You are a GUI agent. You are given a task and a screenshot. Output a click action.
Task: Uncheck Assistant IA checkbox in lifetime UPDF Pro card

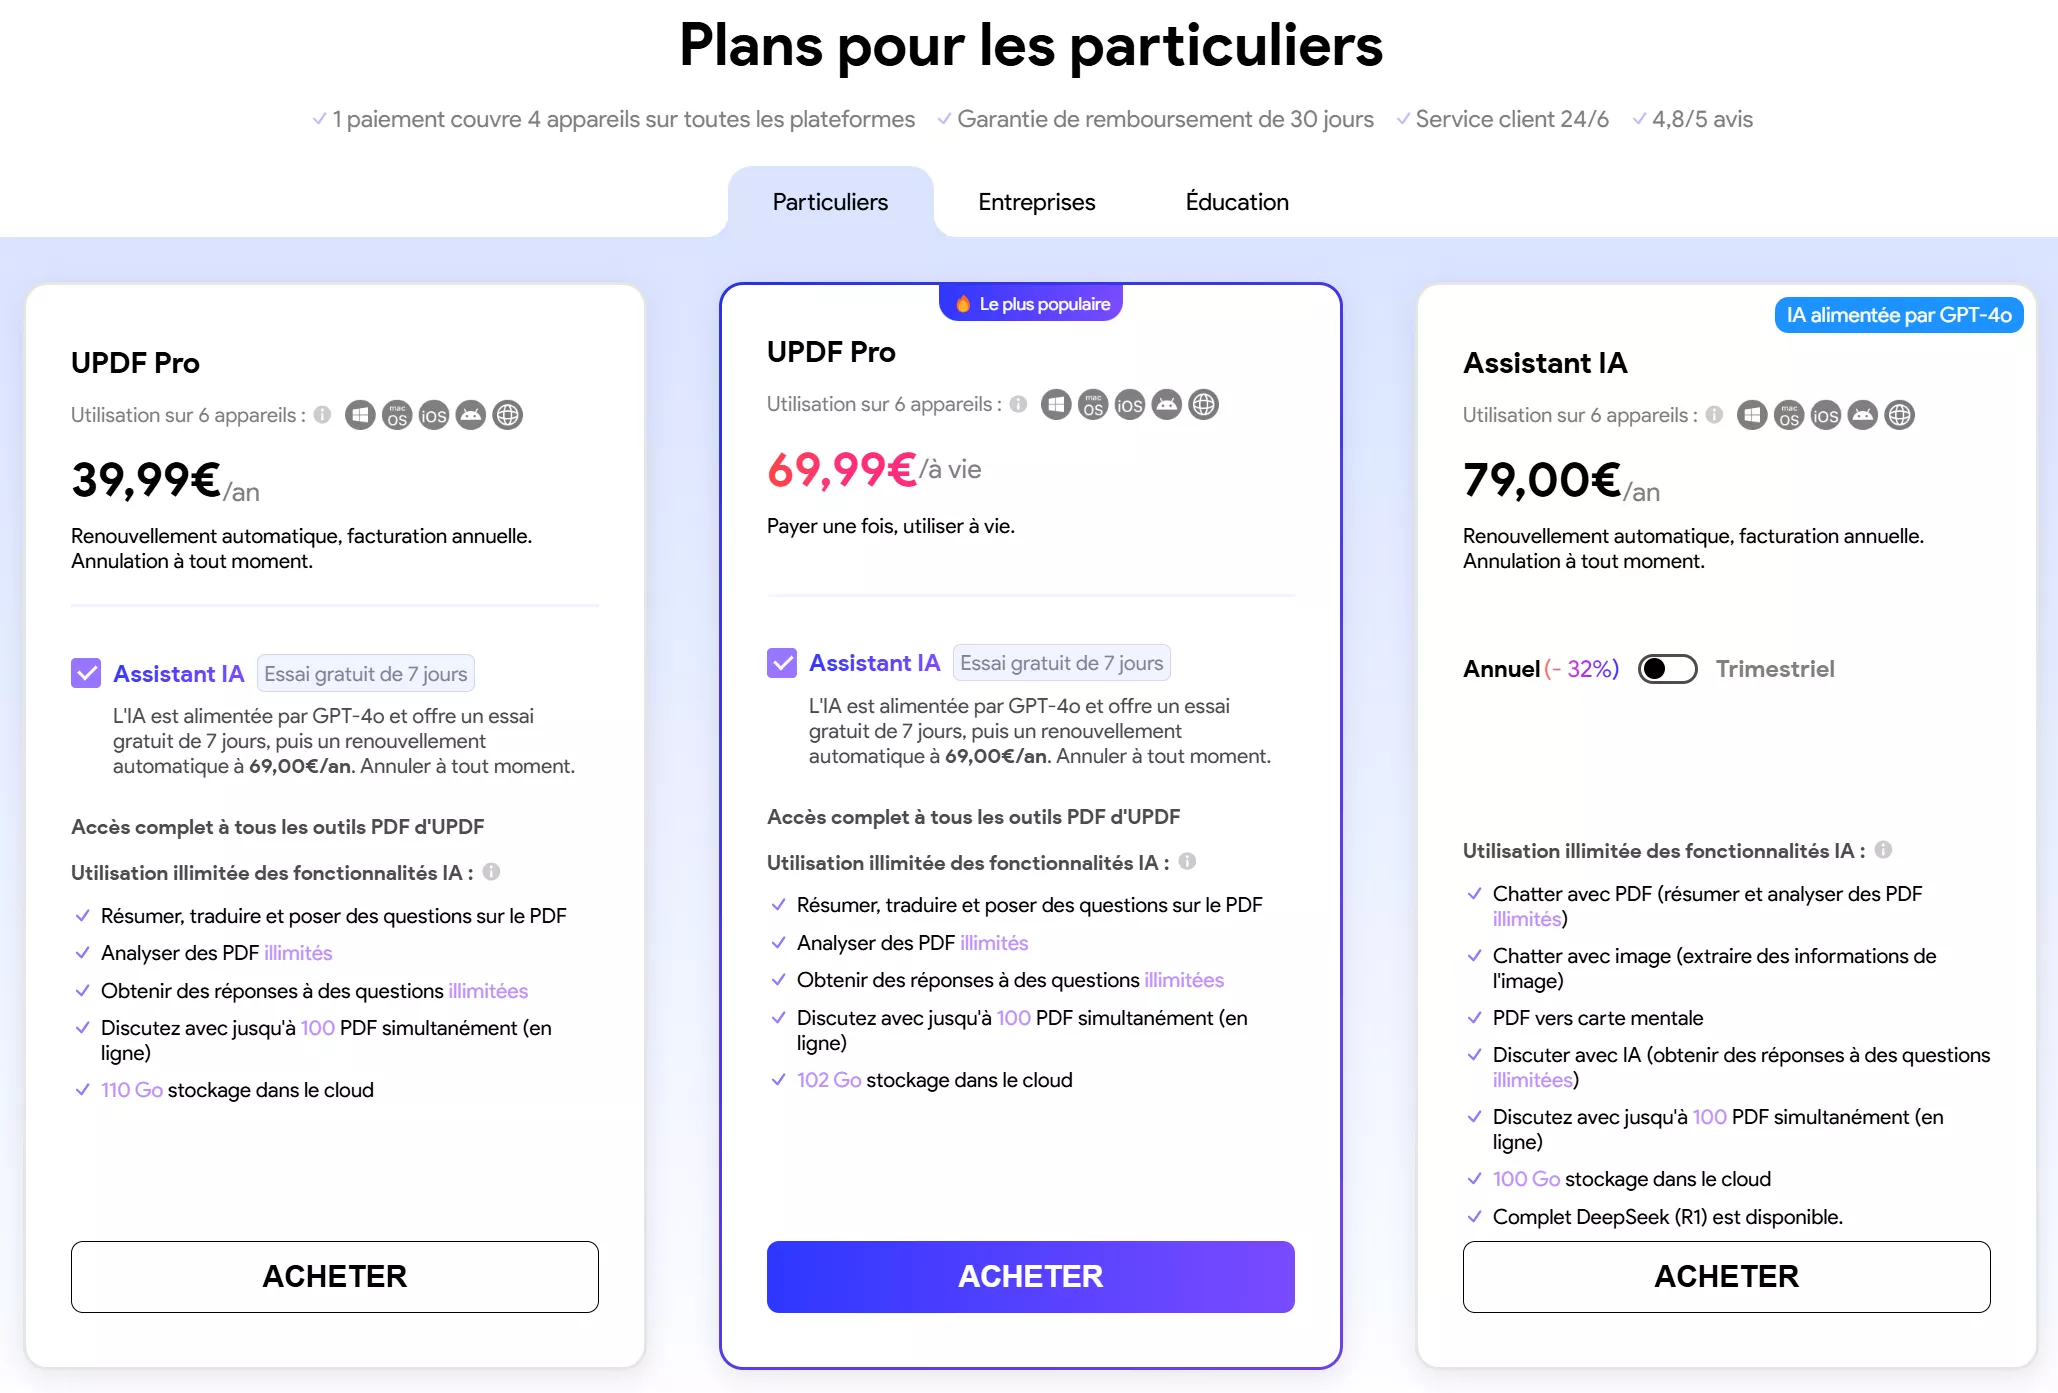pyautogui.click(x=782, y=663)
